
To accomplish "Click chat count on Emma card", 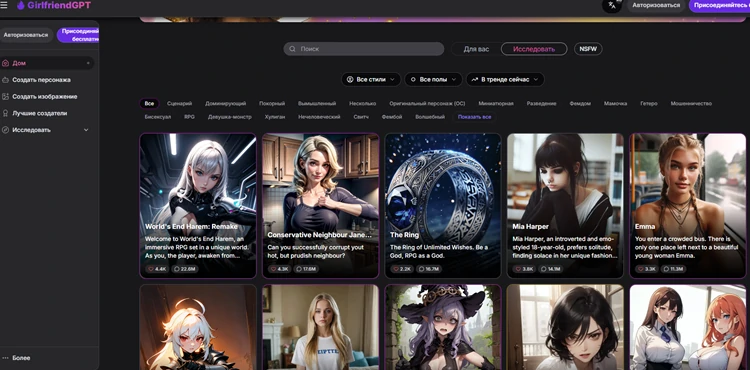I will click(674, 269).
